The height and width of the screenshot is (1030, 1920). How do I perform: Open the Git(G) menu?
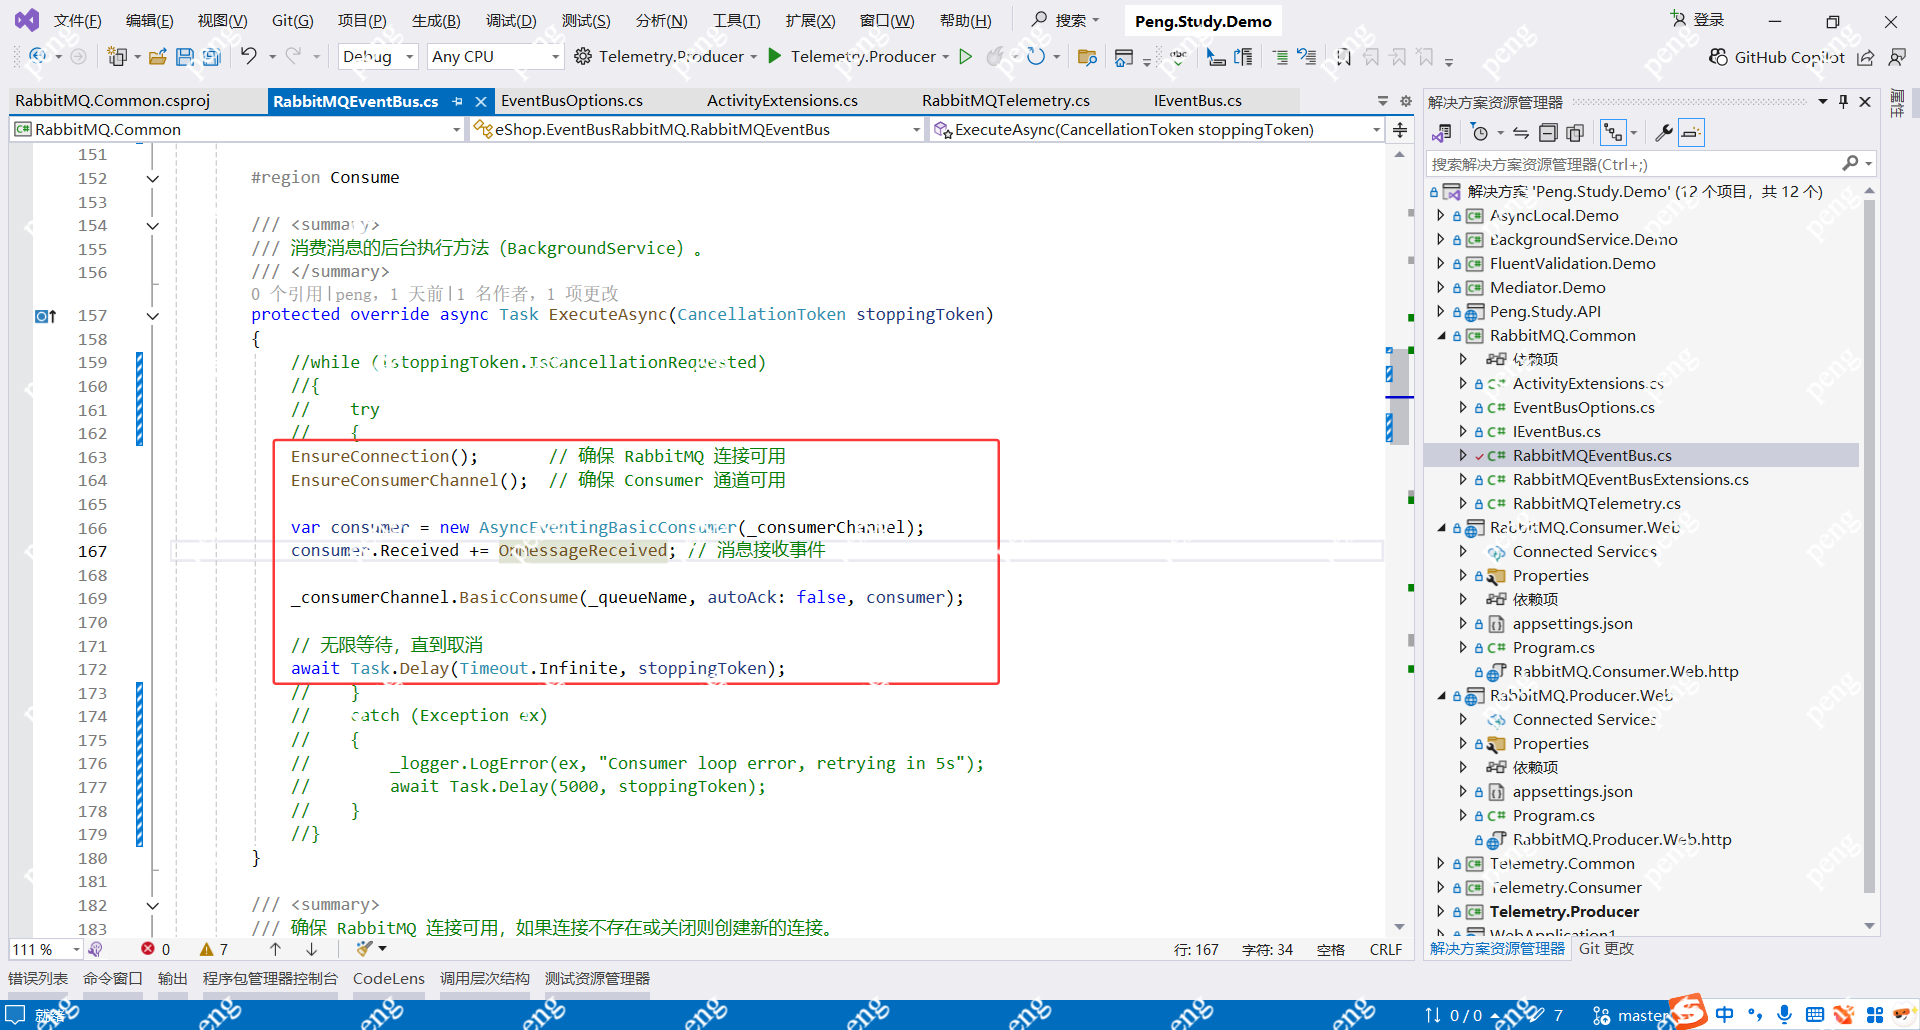(292, 21)
